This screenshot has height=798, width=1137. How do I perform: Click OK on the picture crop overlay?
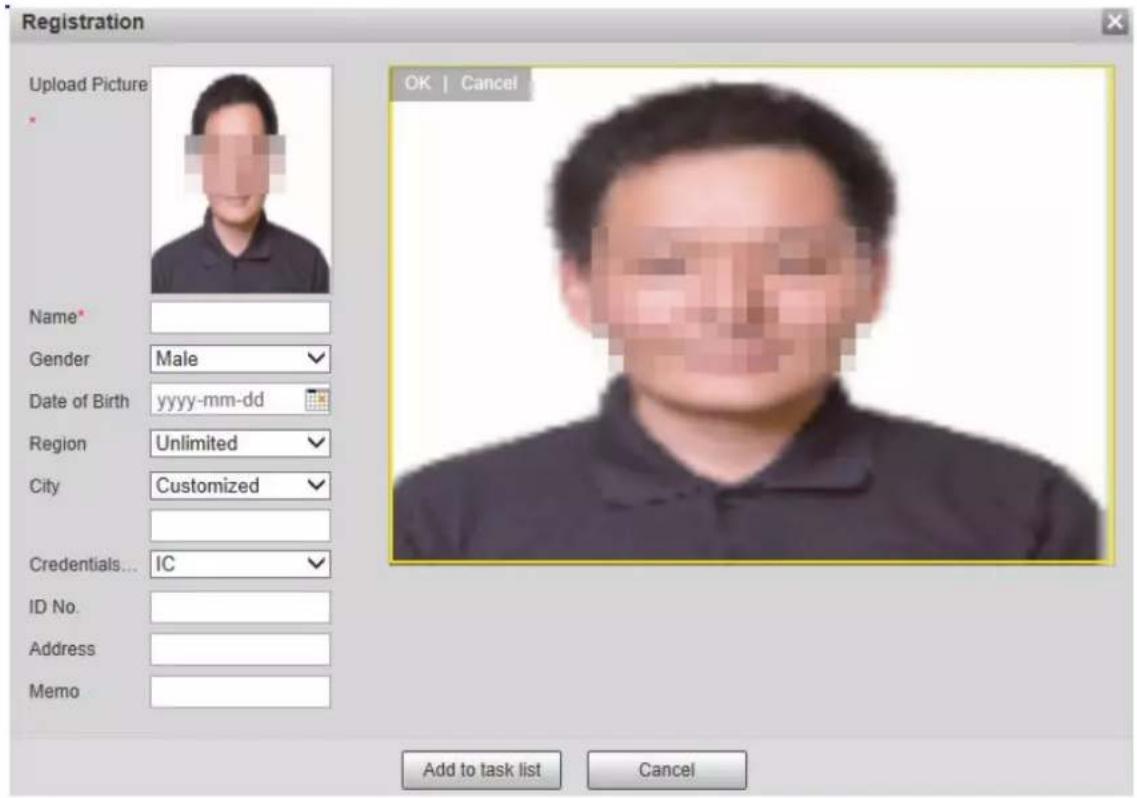point(417,83)
